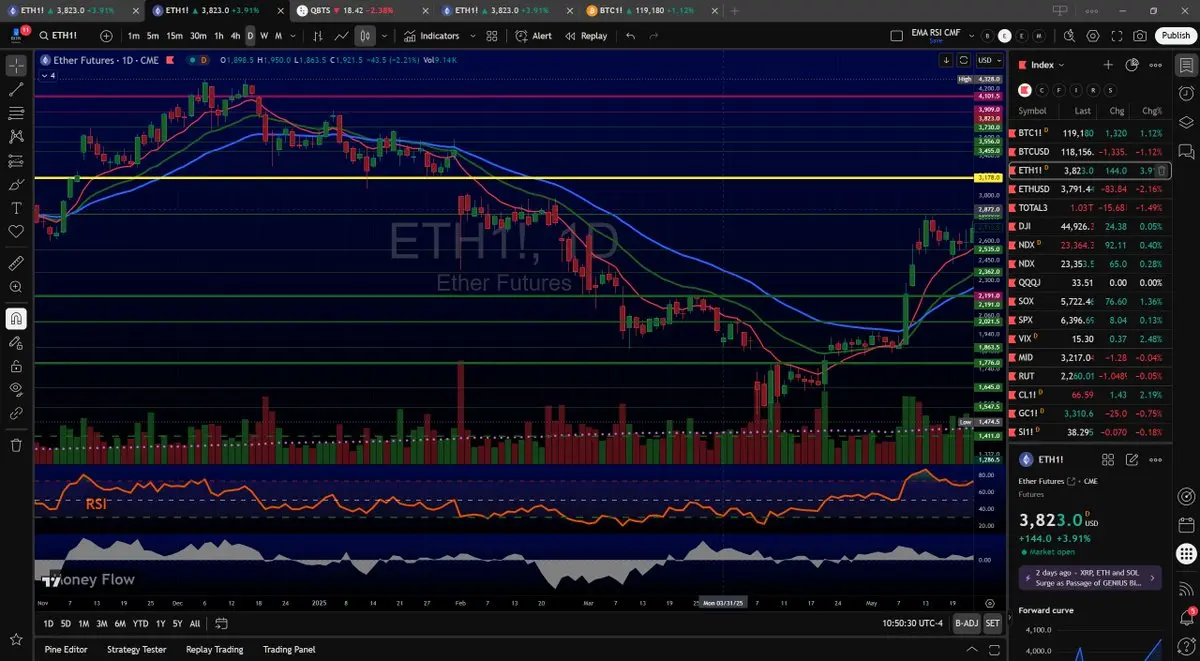The width and height of the screenshot is (1200, 661).
Task: Select the crosshair cursor tool
Action: (16, 66)
